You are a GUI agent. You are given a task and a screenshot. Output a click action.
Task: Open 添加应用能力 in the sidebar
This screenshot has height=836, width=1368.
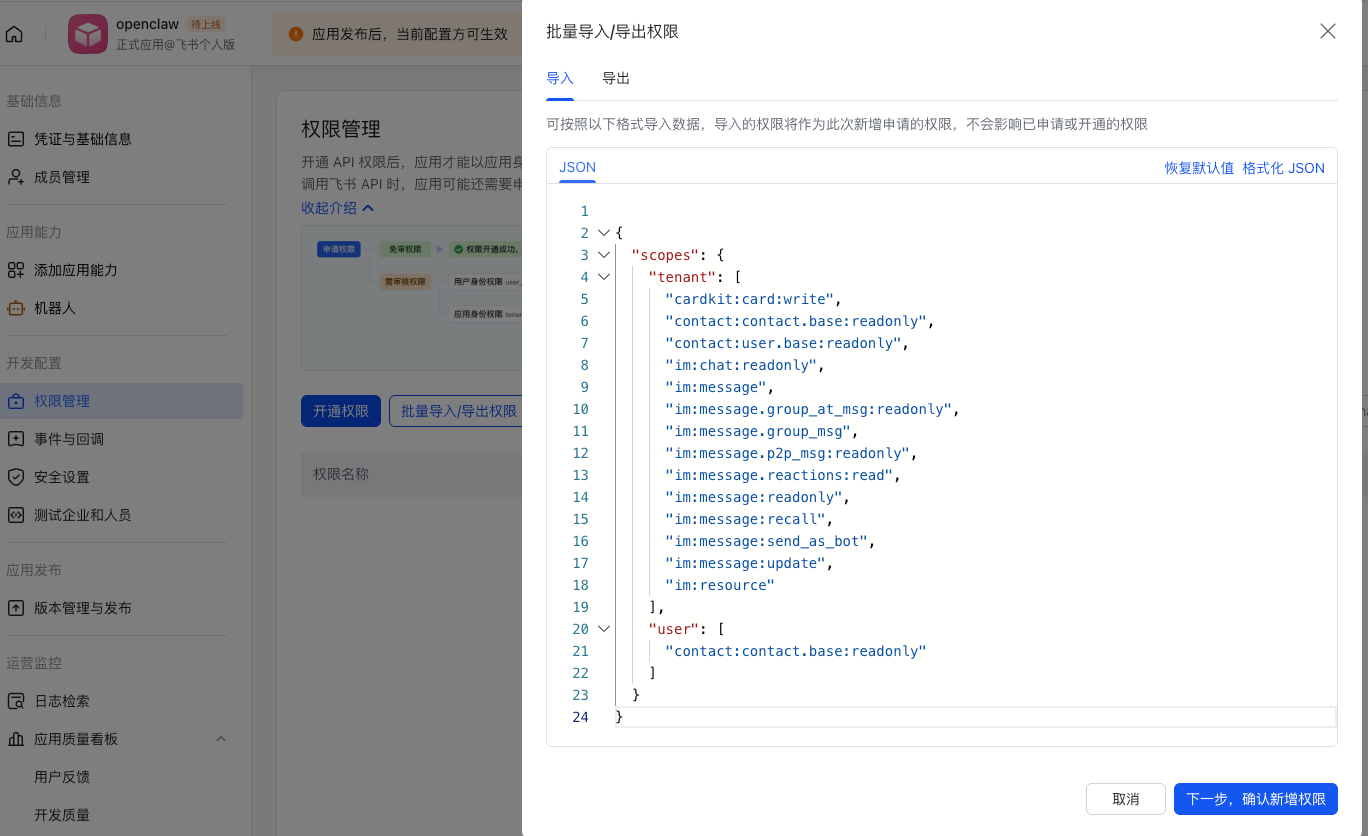(75, 270)
